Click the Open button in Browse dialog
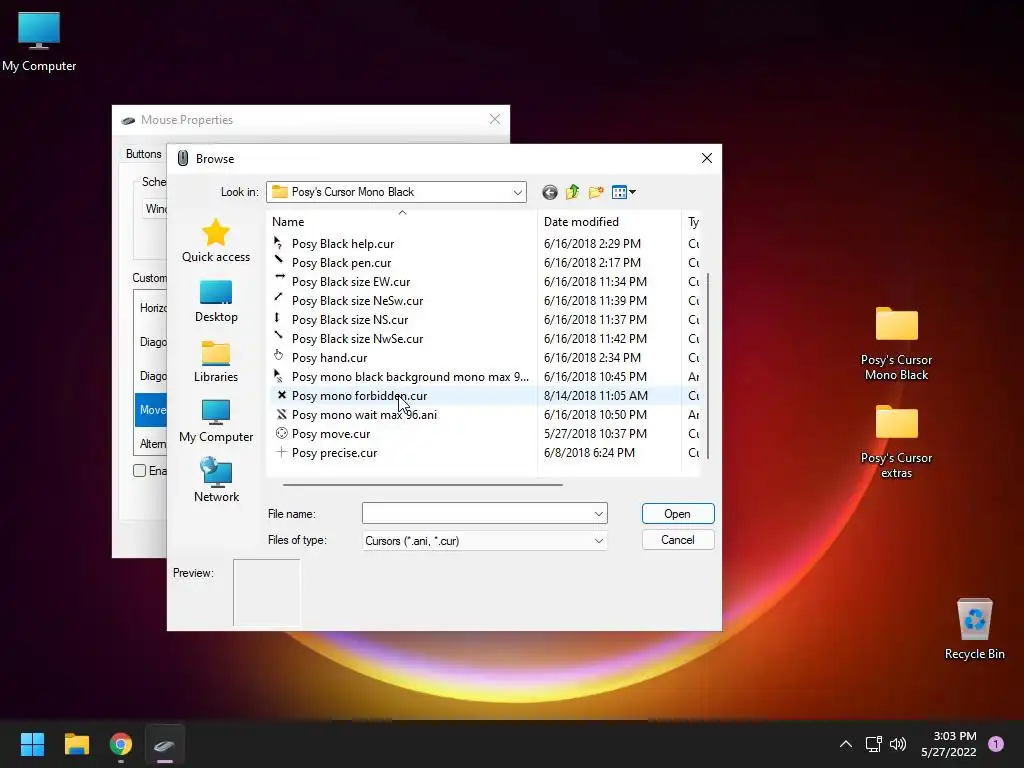The image size is (1024, 768). coord(678,514)
